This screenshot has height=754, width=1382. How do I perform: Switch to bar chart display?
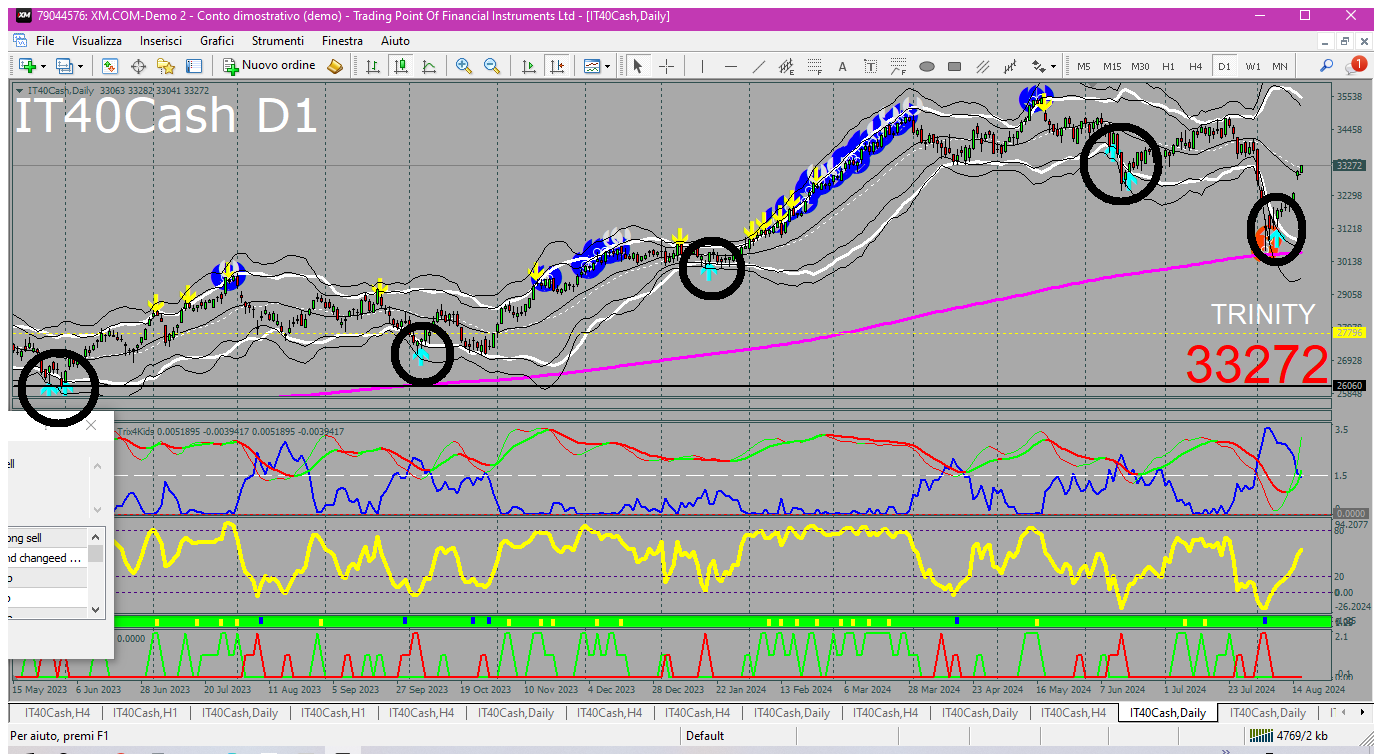[x=373, y=66]
